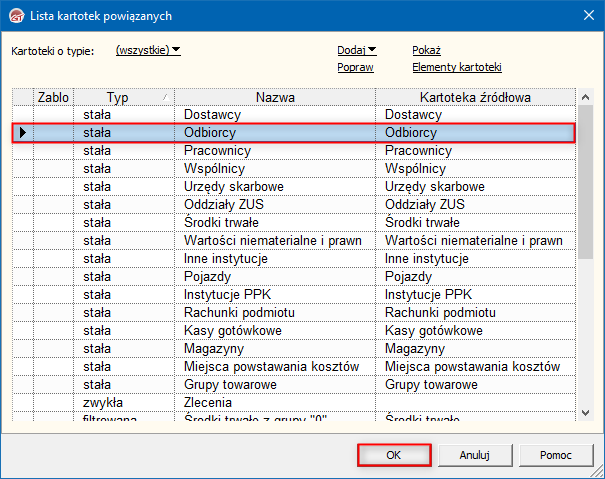The width and height of the screenshot is (605, 479).
Task: Click the Kartoteka źródłowa column header
Action: (x=476, y=97)
